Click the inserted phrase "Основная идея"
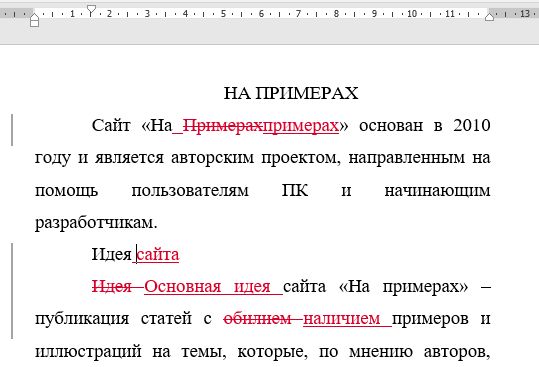The image size is (539, 367). (x=207, y=287)
